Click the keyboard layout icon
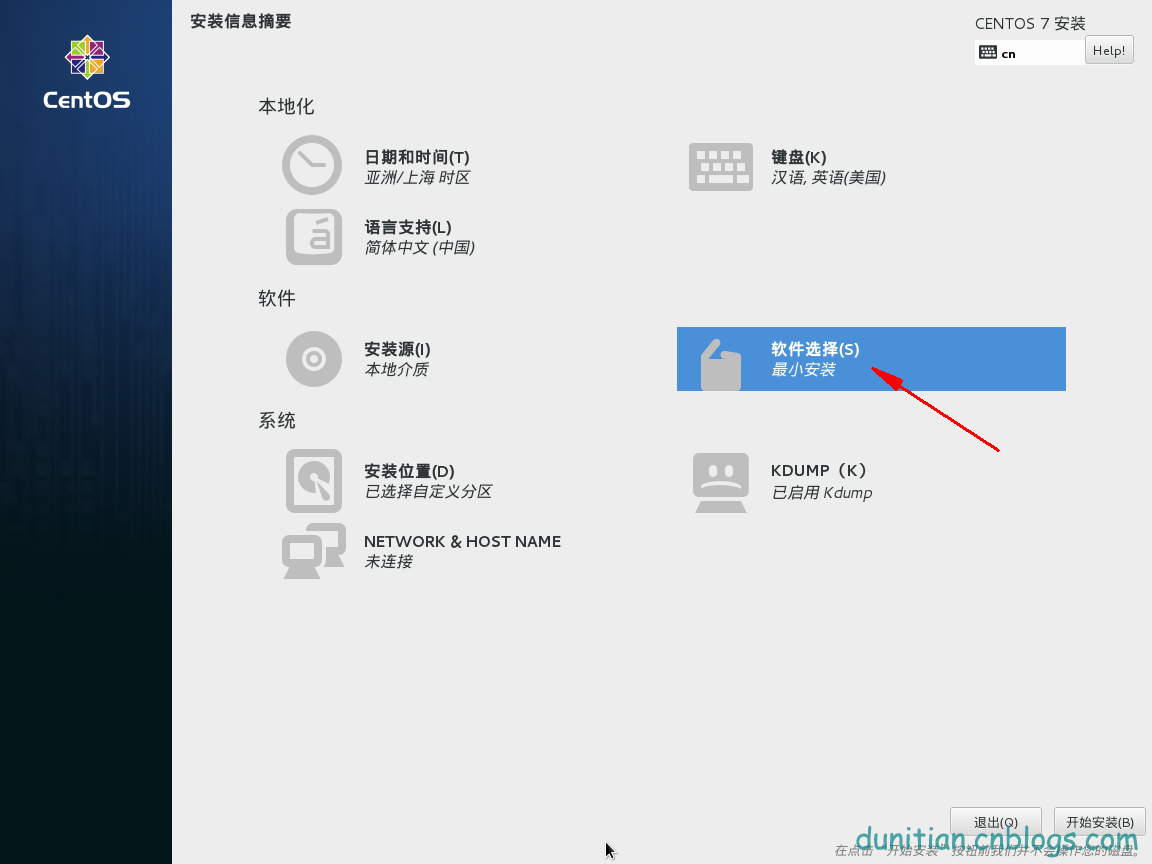 (720, 167)
